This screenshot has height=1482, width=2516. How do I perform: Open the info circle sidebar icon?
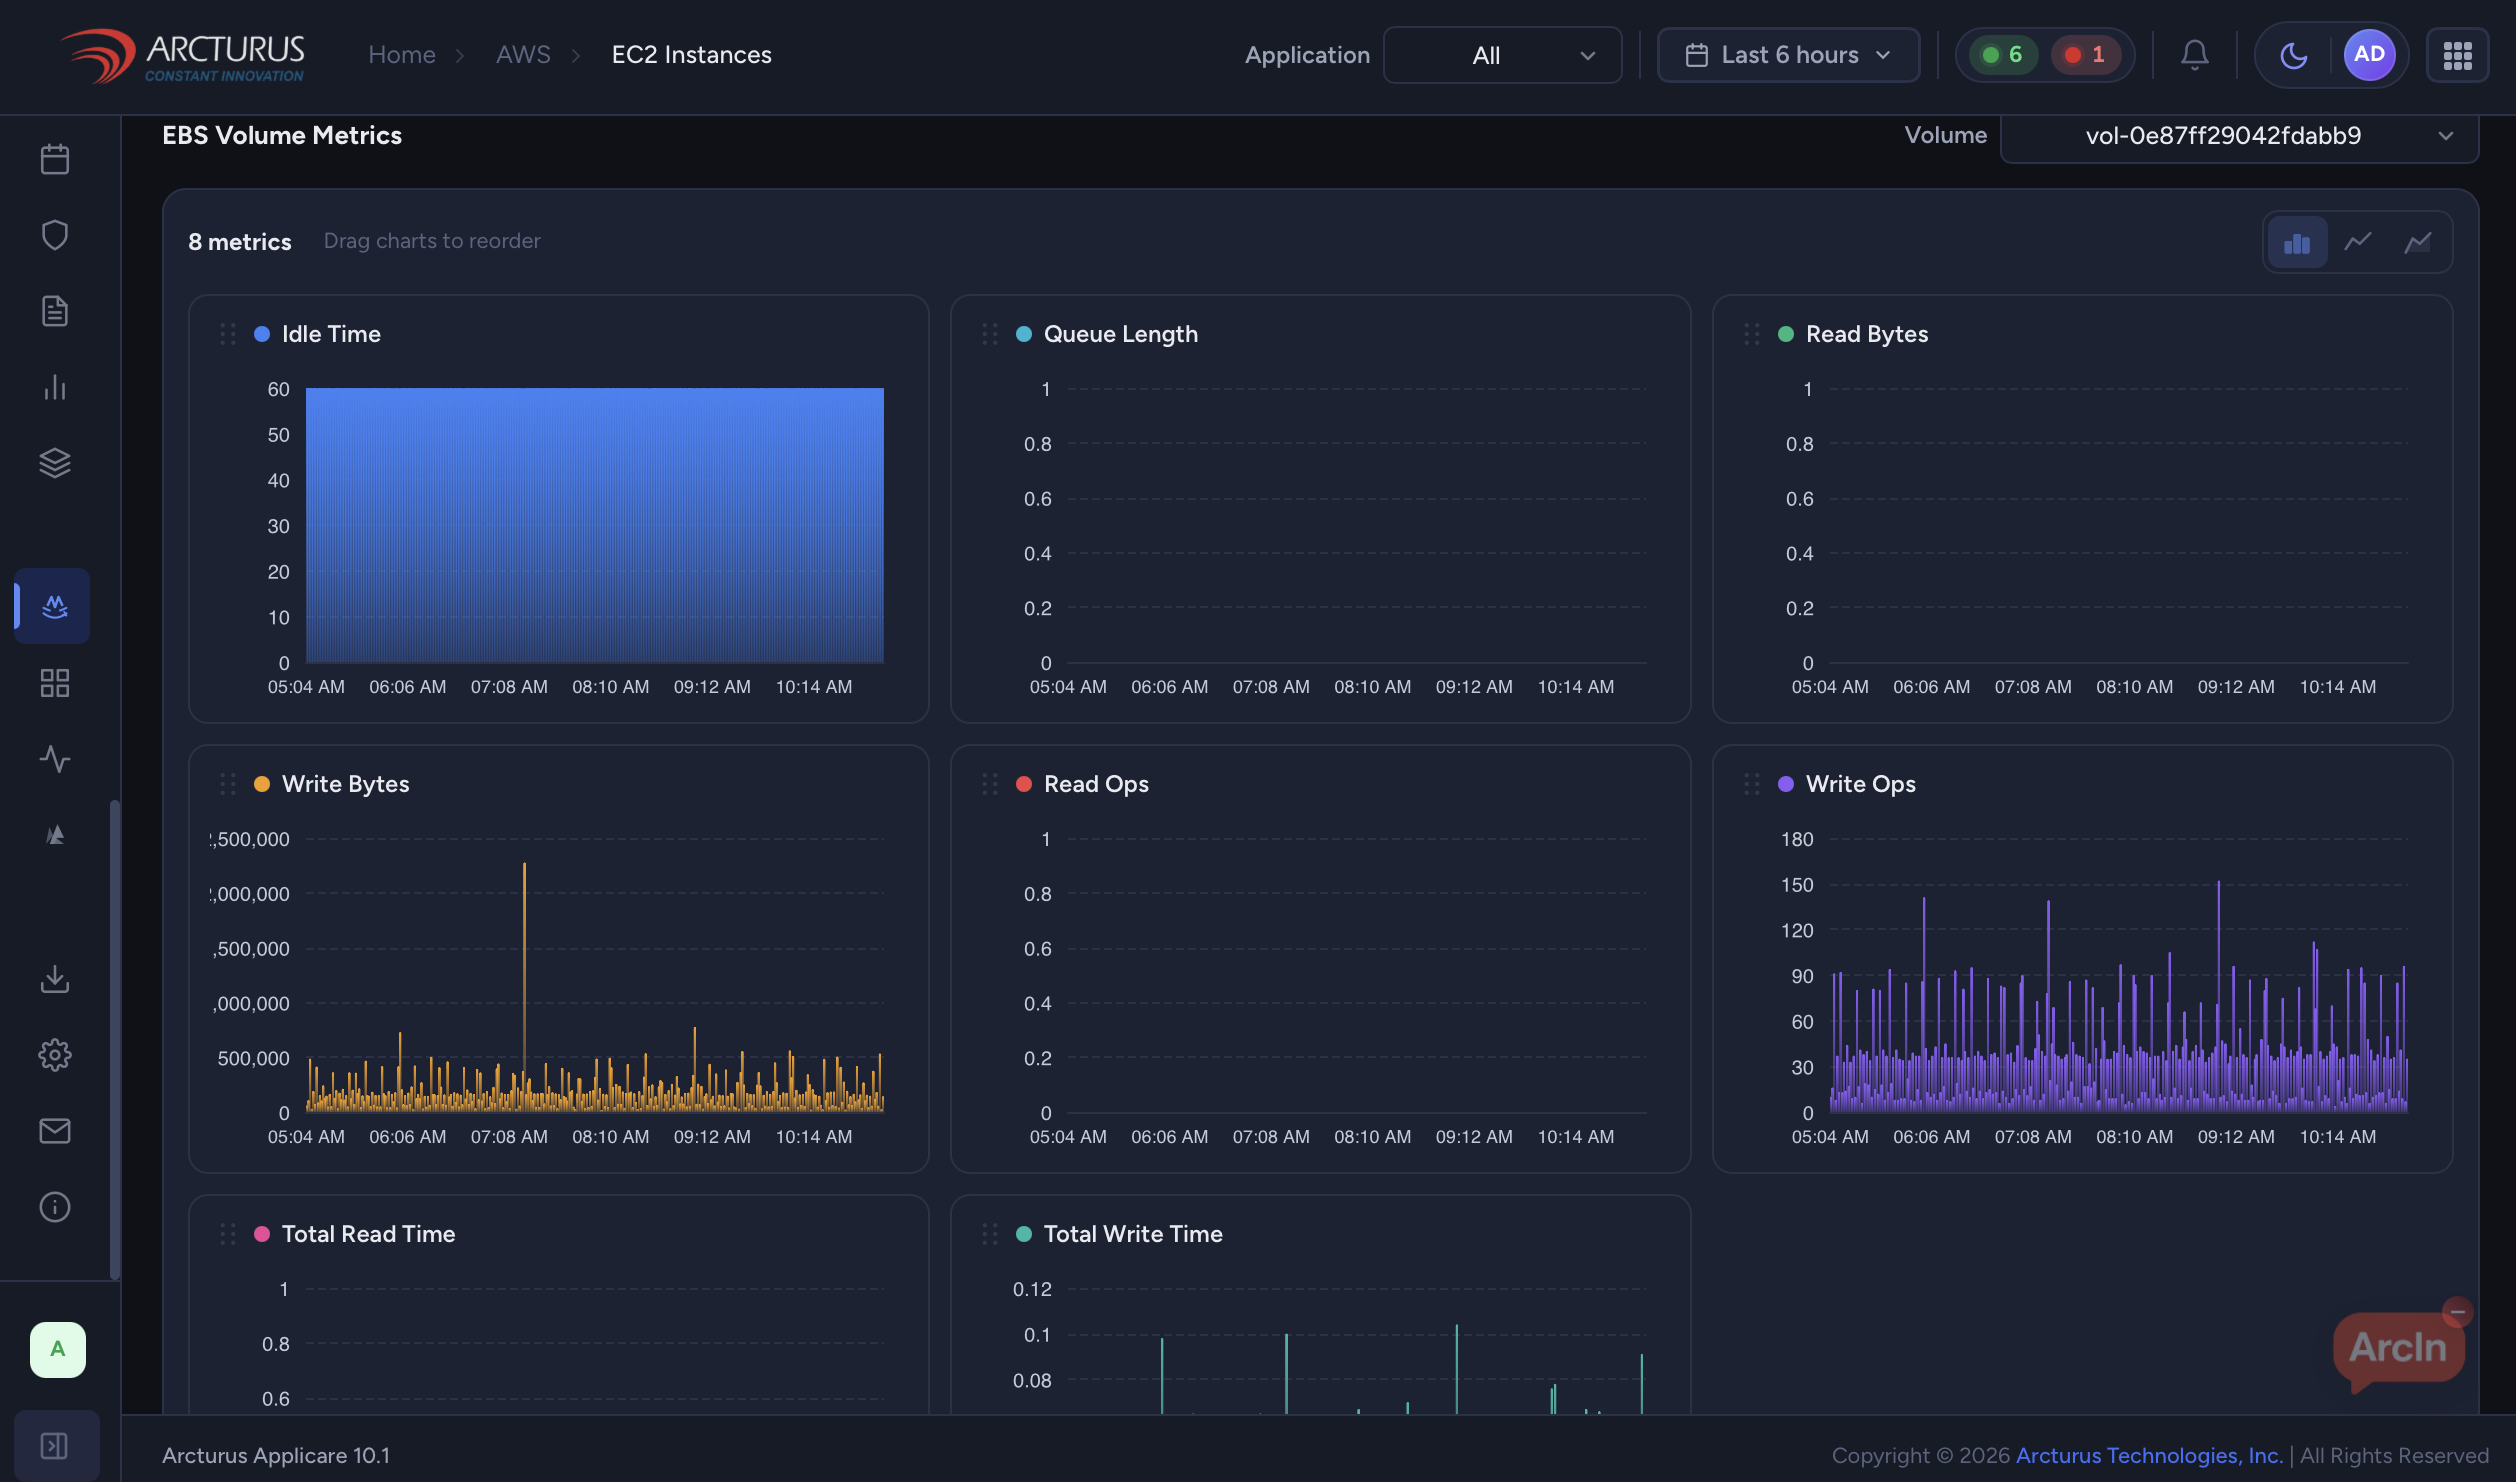click(x=55, y=1207)
